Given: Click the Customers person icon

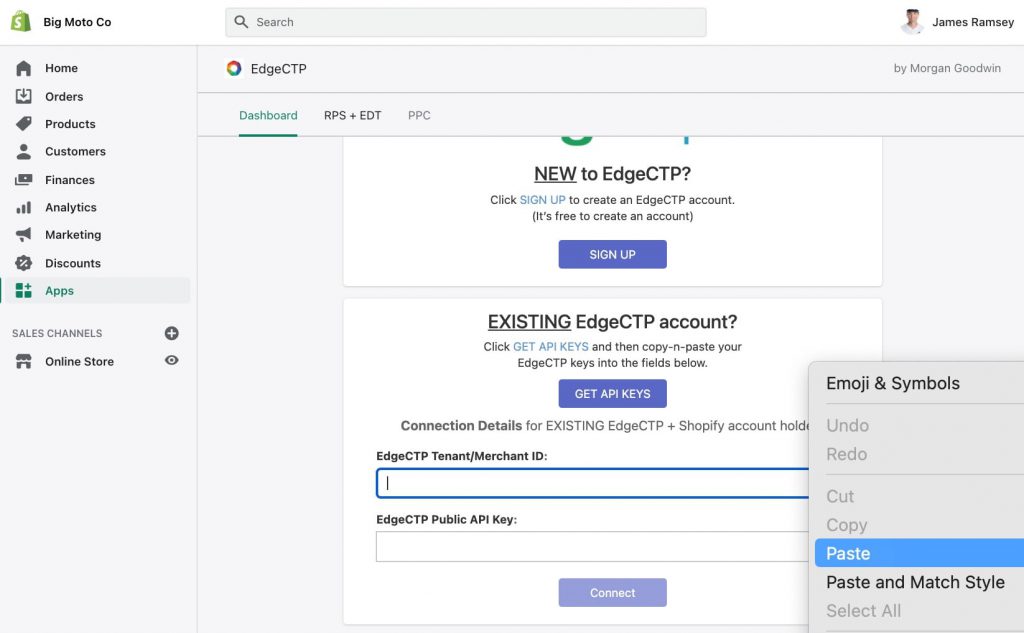Looking at the screenshot, I should tap(24, 152).
